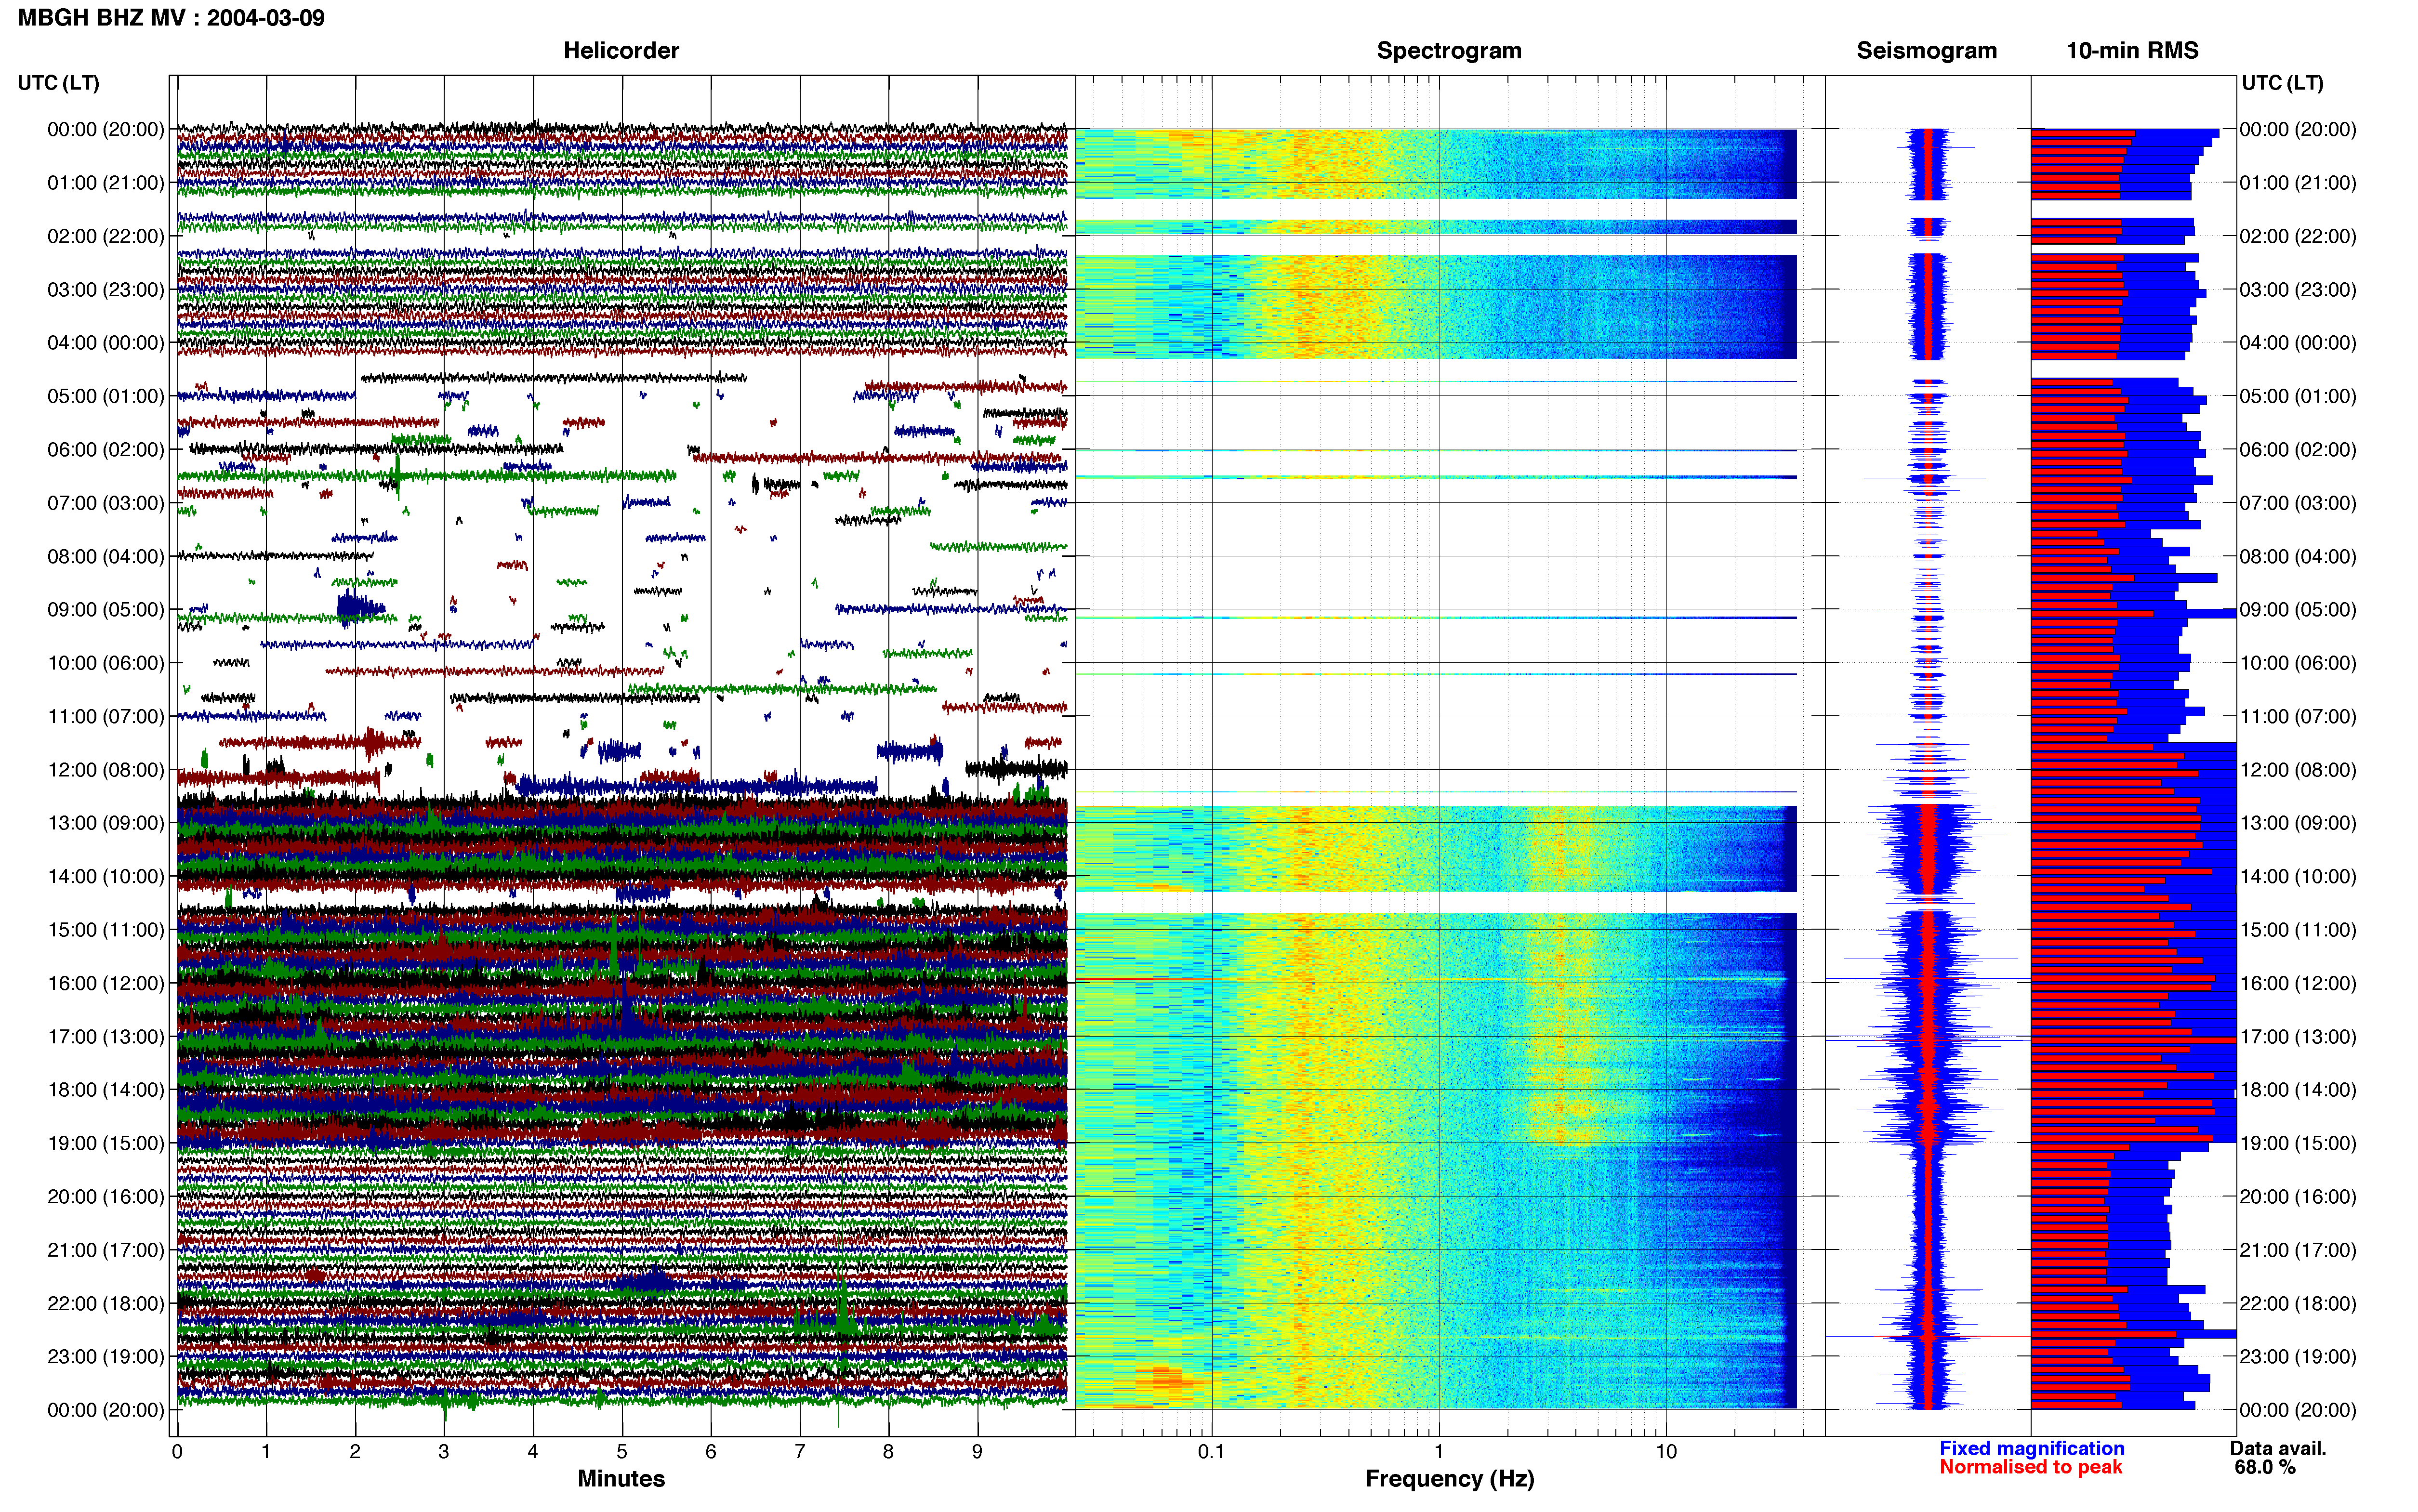The height and width of the screenshot is (1512, 2418).
Task: Click left-axis time label '12:00 (08:00)'
Action: point(106,770)
